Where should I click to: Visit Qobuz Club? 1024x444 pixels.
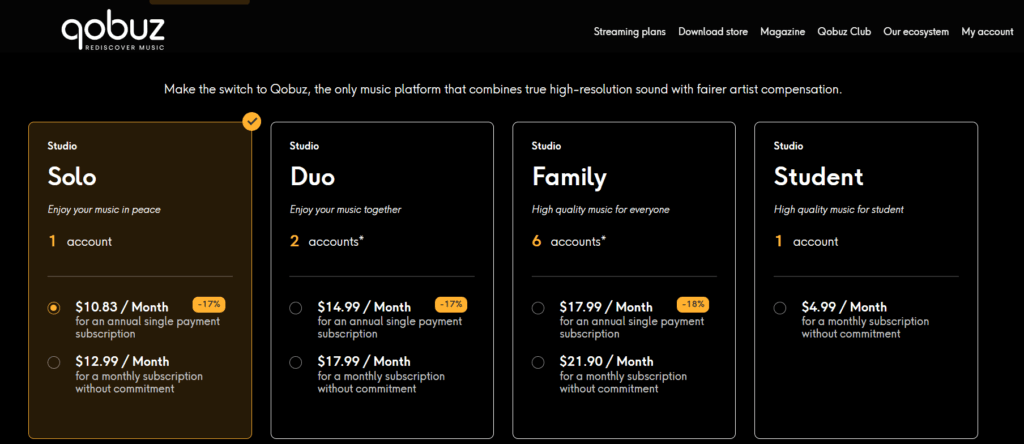844,32
